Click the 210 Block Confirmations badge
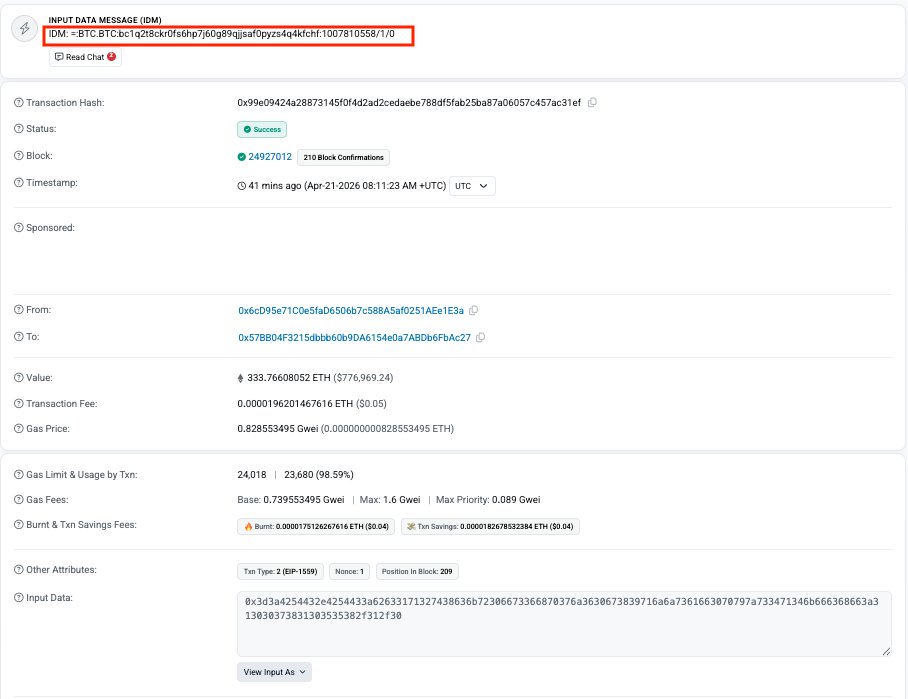The width and height of the screenshot is (908, 699). 344,157
